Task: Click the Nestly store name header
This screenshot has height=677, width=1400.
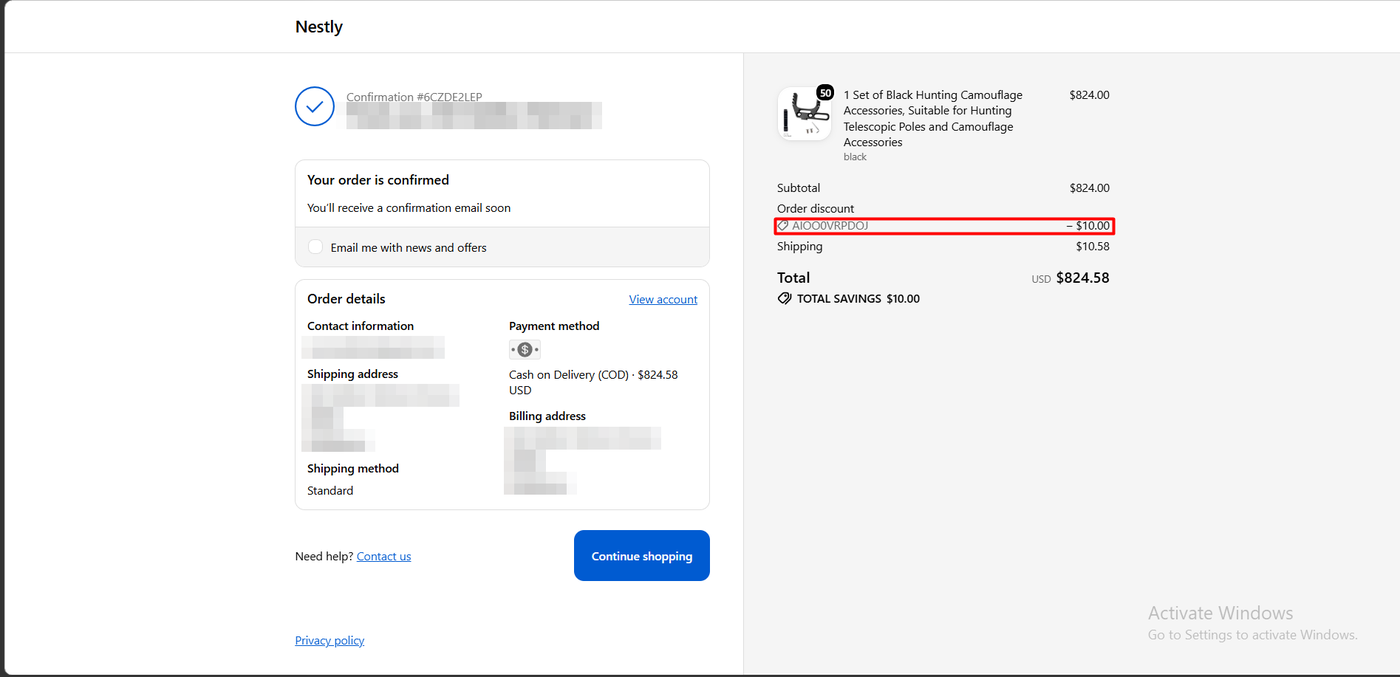Action: [x=319, y=27]
